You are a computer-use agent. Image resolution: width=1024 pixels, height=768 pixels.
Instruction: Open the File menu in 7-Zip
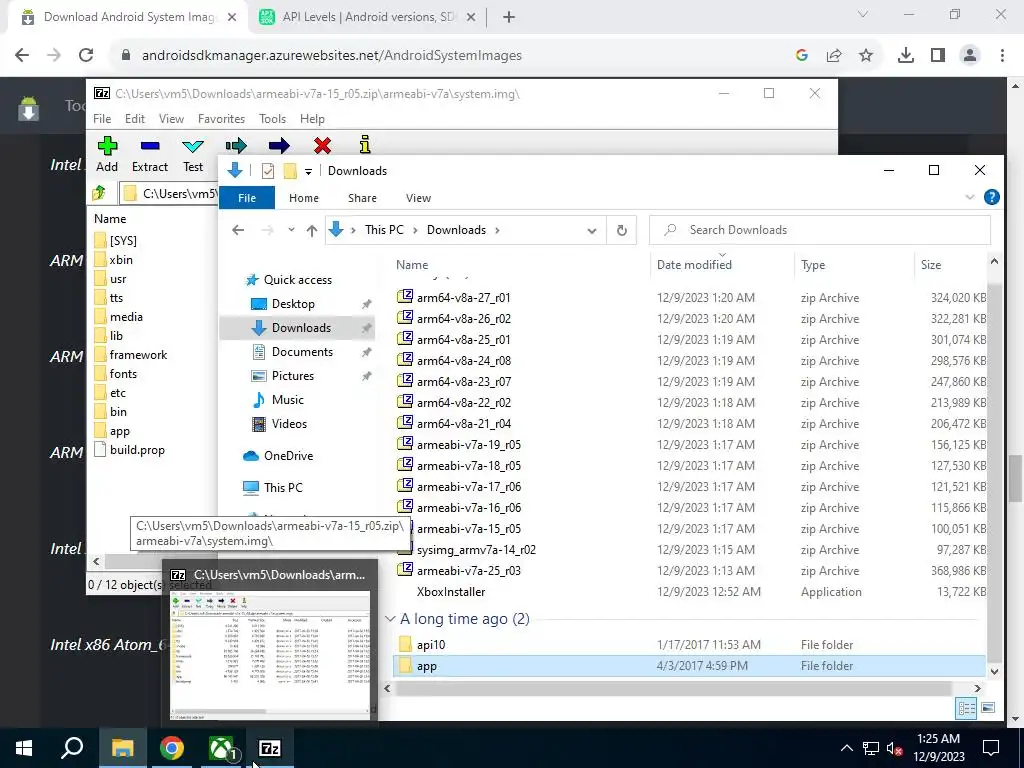102,119
